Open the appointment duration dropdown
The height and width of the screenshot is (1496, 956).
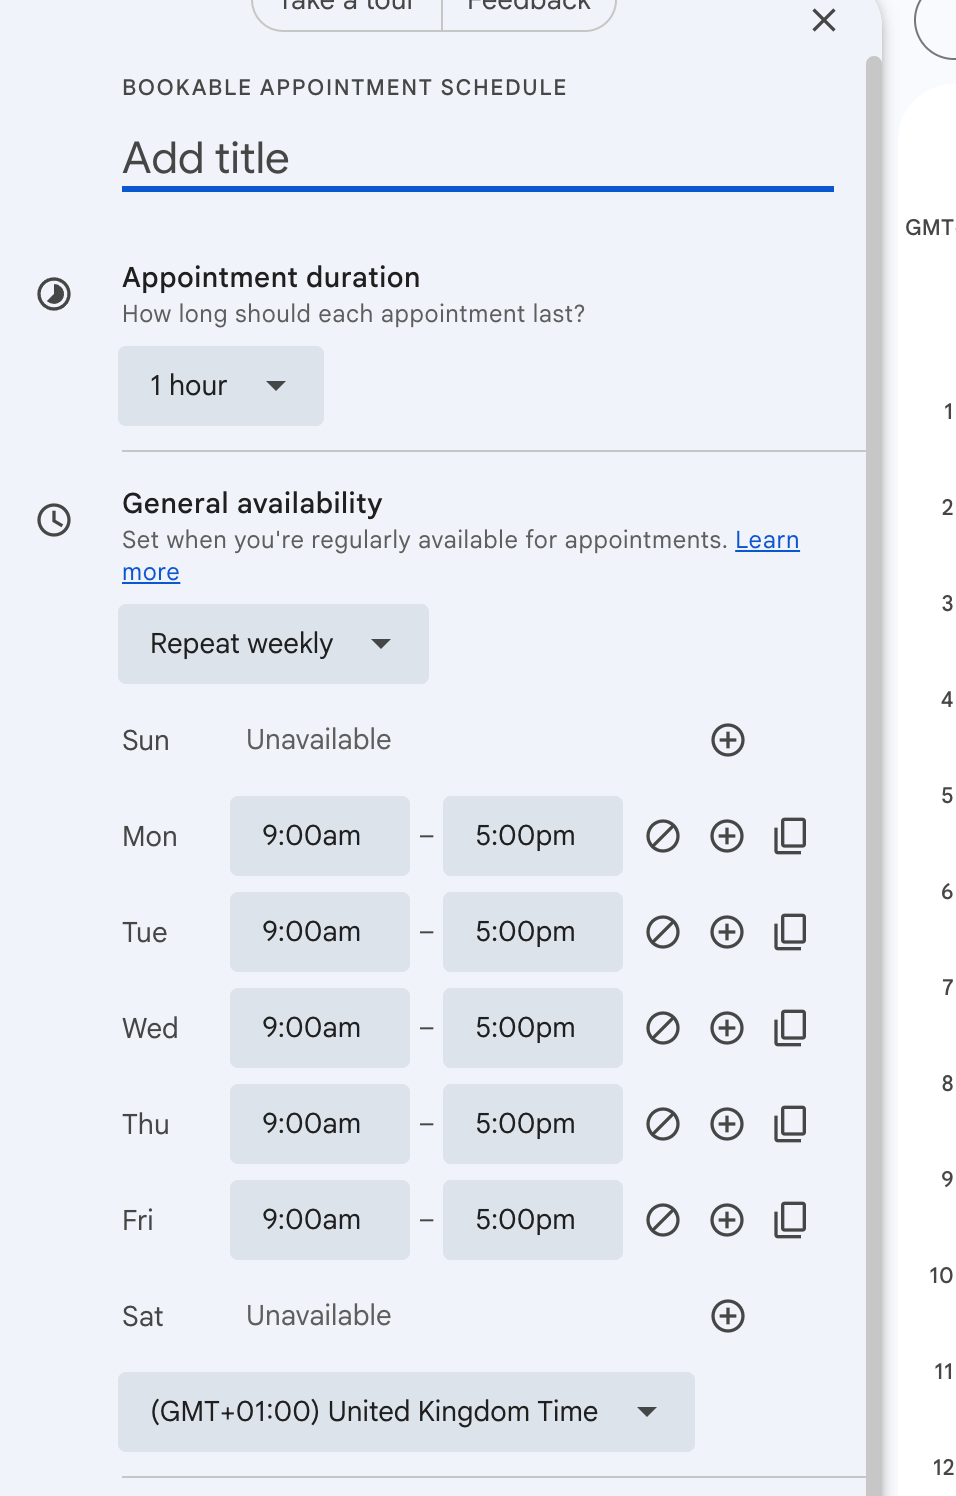[x=220, y=386]
